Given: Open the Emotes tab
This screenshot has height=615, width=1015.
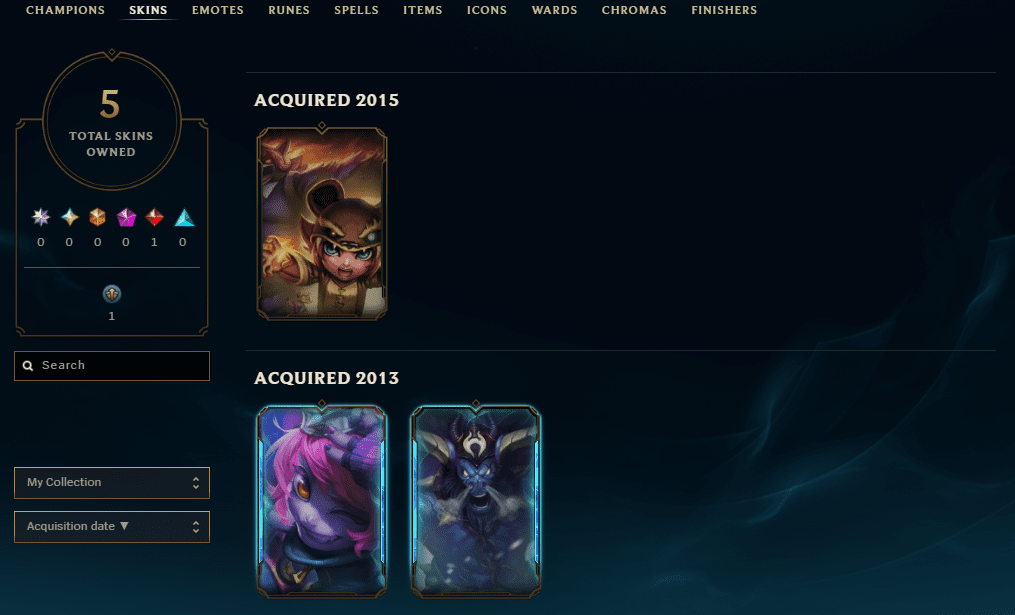Looking at the screenshot, I should pos(218,10).
